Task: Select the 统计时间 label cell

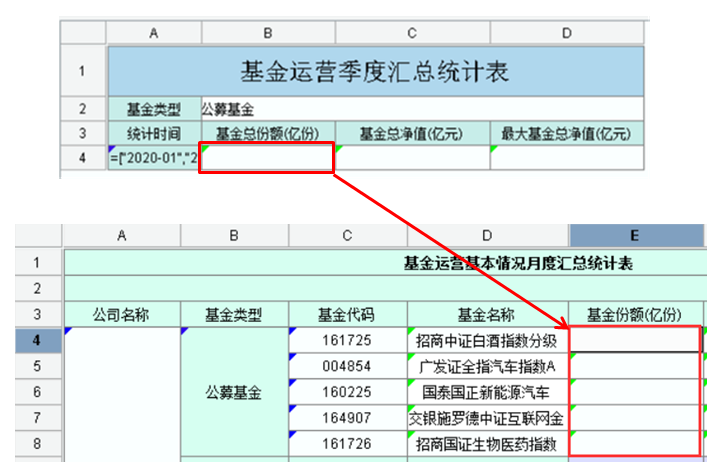Action: point(154,134)
